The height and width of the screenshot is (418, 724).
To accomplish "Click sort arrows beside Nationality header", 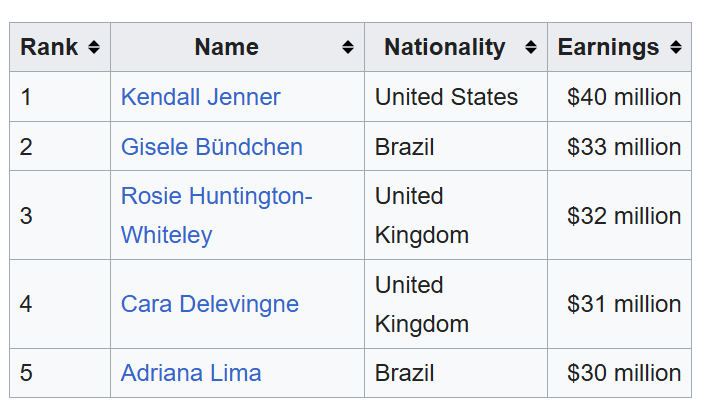I will pyautogui.click(x=531, y=47).
